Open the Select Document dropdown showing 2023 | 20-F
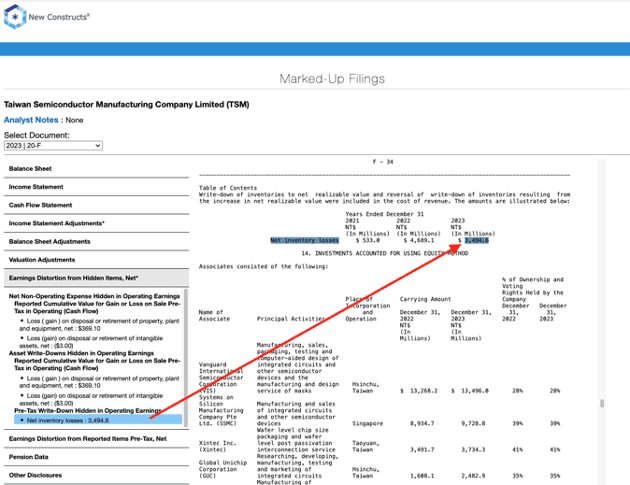Viewport: 630px width, 485px height. (x=53, y=145)
